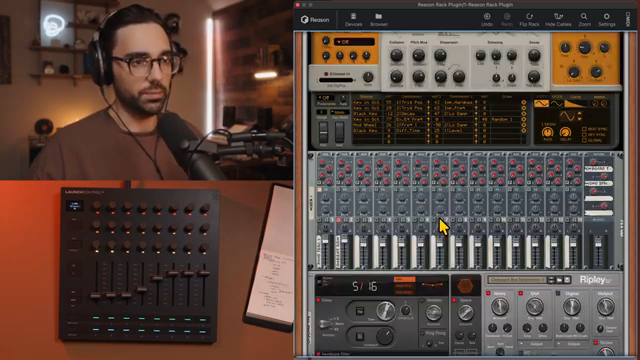This screenshot has width=640, height=360.
Task: Click the top Collision knob
Action: (x=396, y=55)
